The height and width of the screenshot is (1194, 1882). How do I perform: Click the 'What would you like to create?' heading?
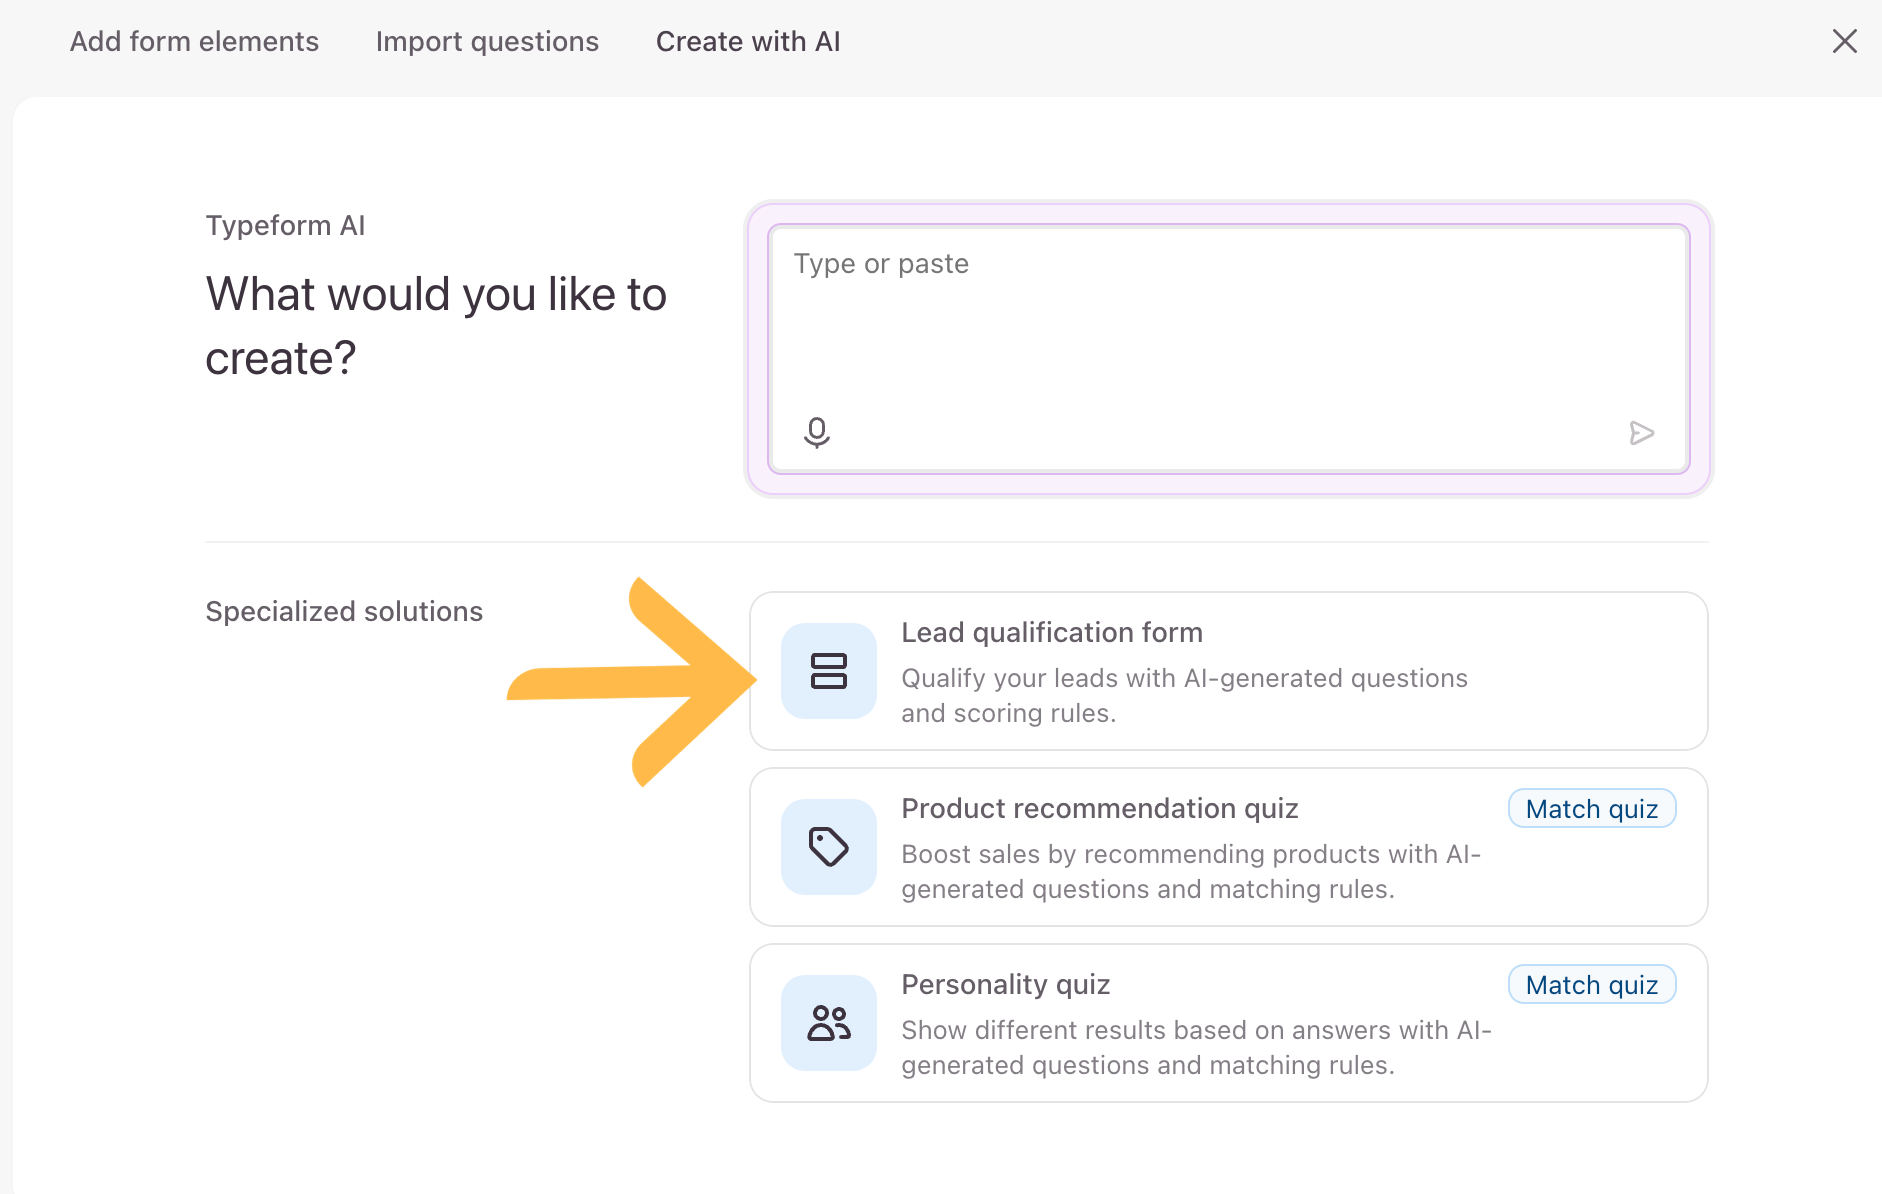(435, 326)
